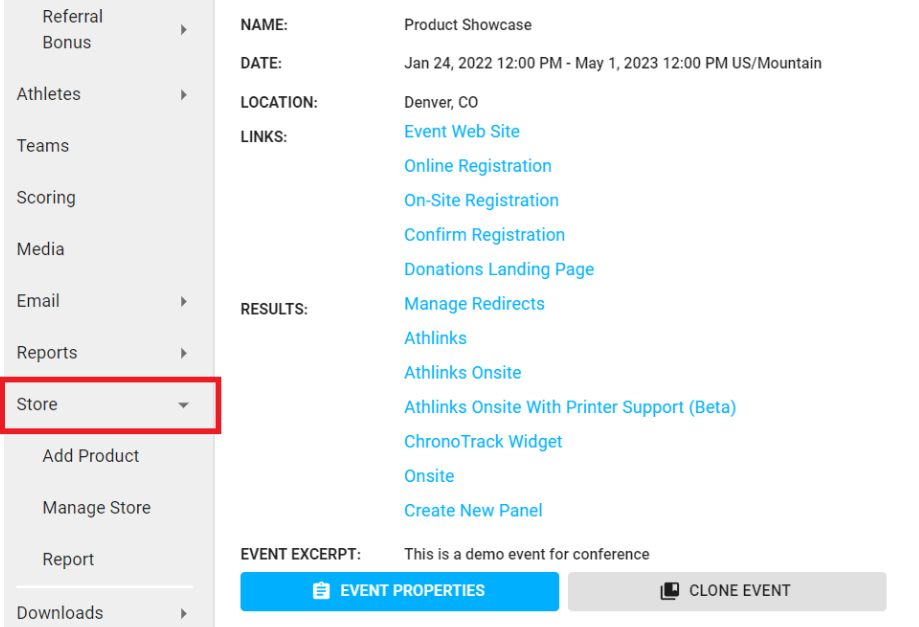Viewport: 919px width, 627px height.
Task: Click the Create New Panel link
Action: [x=473, y=511]
